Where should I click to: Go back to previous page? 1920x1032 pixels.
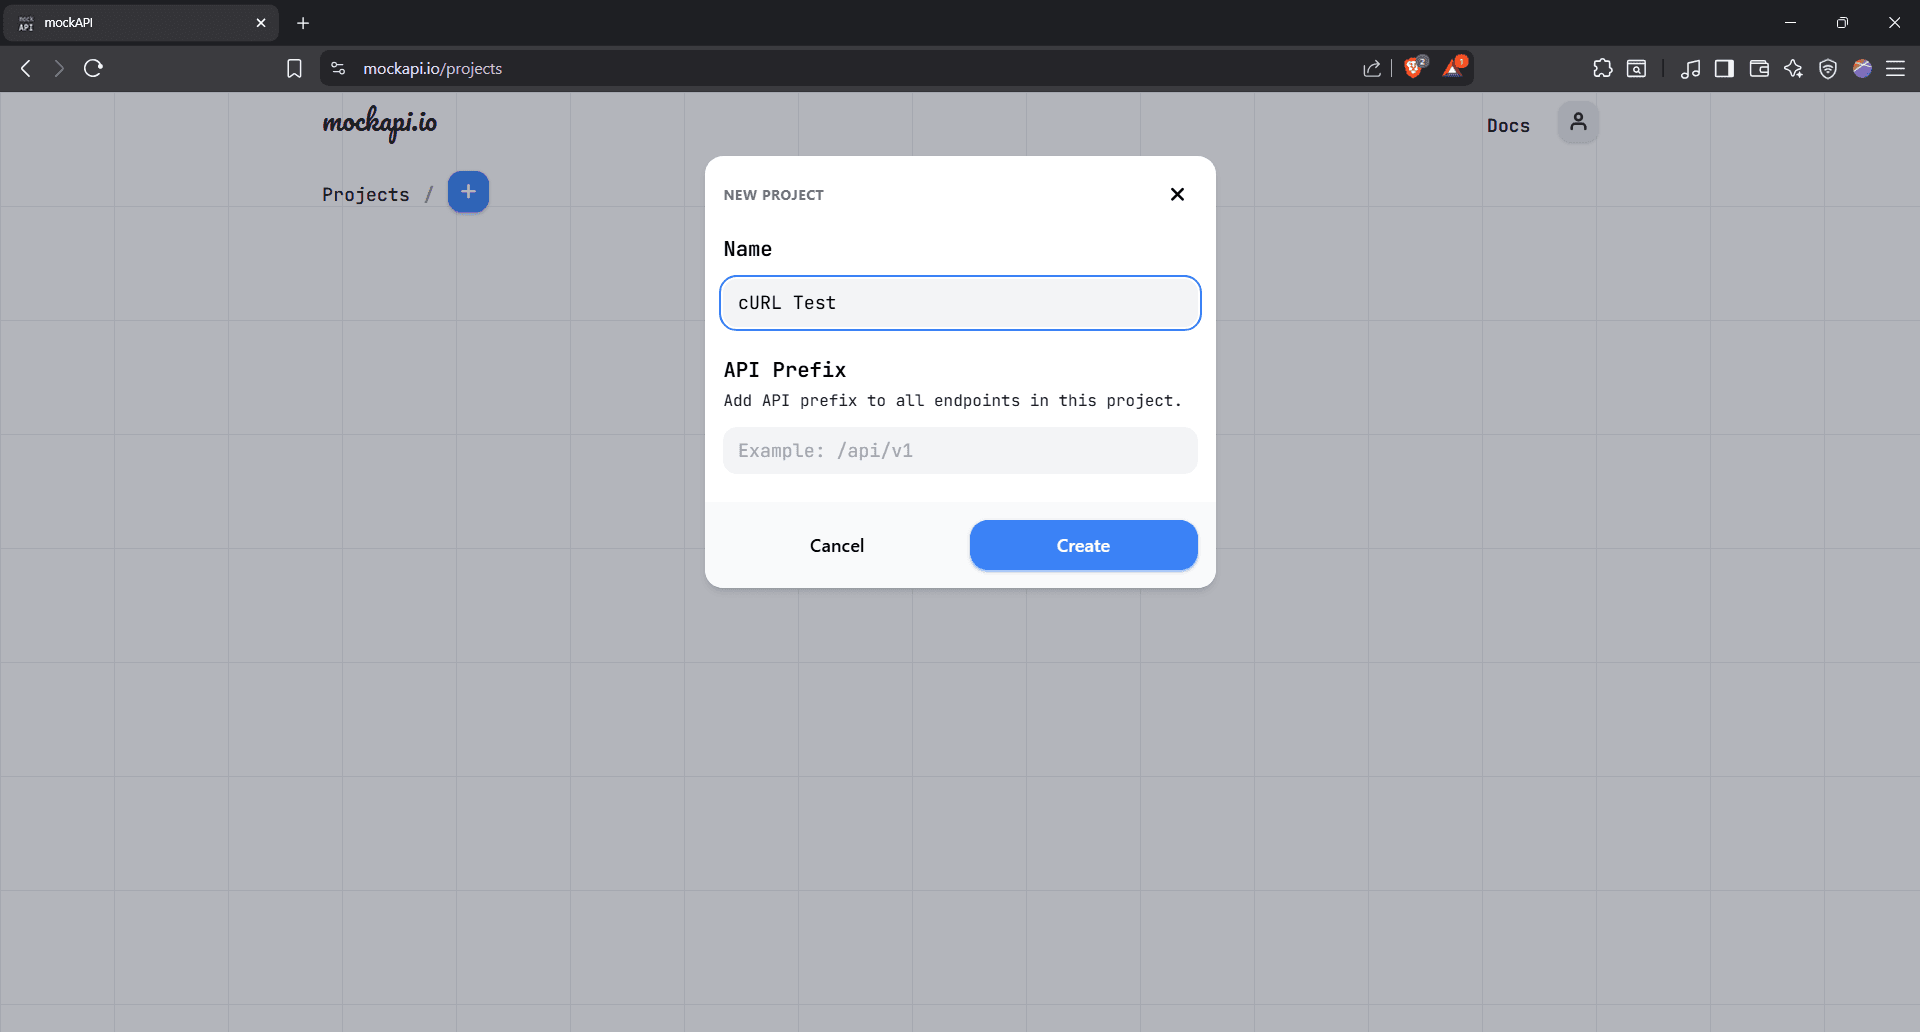pyautogui.click(x=26, y=68)
